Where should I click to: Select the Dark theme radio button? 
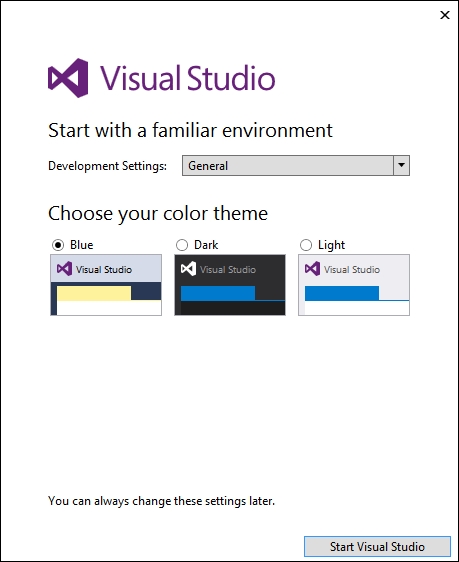182,245
